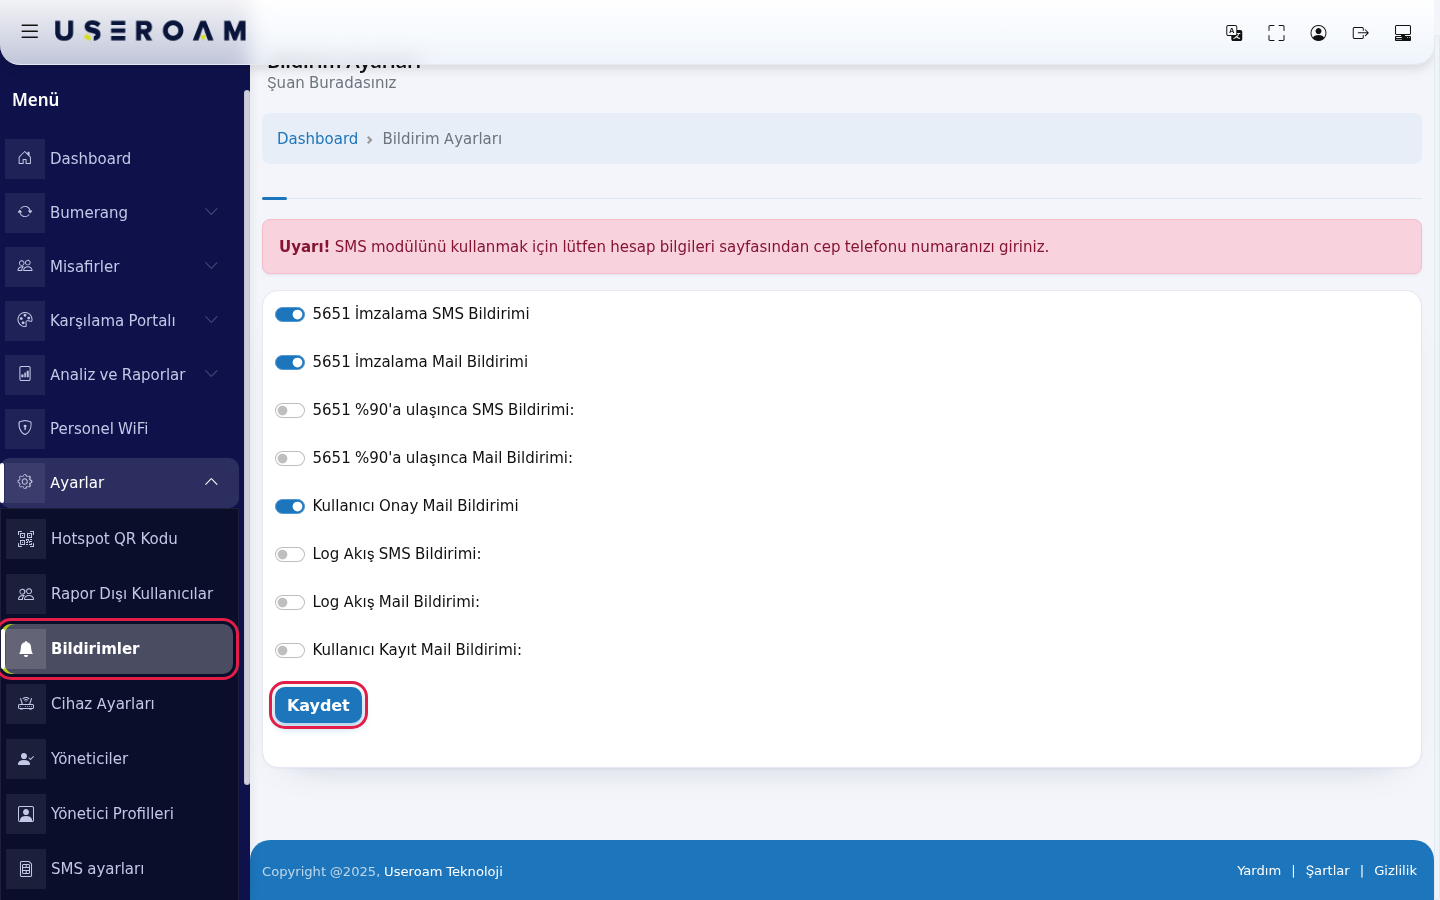Click the sidebar vertical scrollbar
Screen dimensions: 1440x900
(246, 437)
